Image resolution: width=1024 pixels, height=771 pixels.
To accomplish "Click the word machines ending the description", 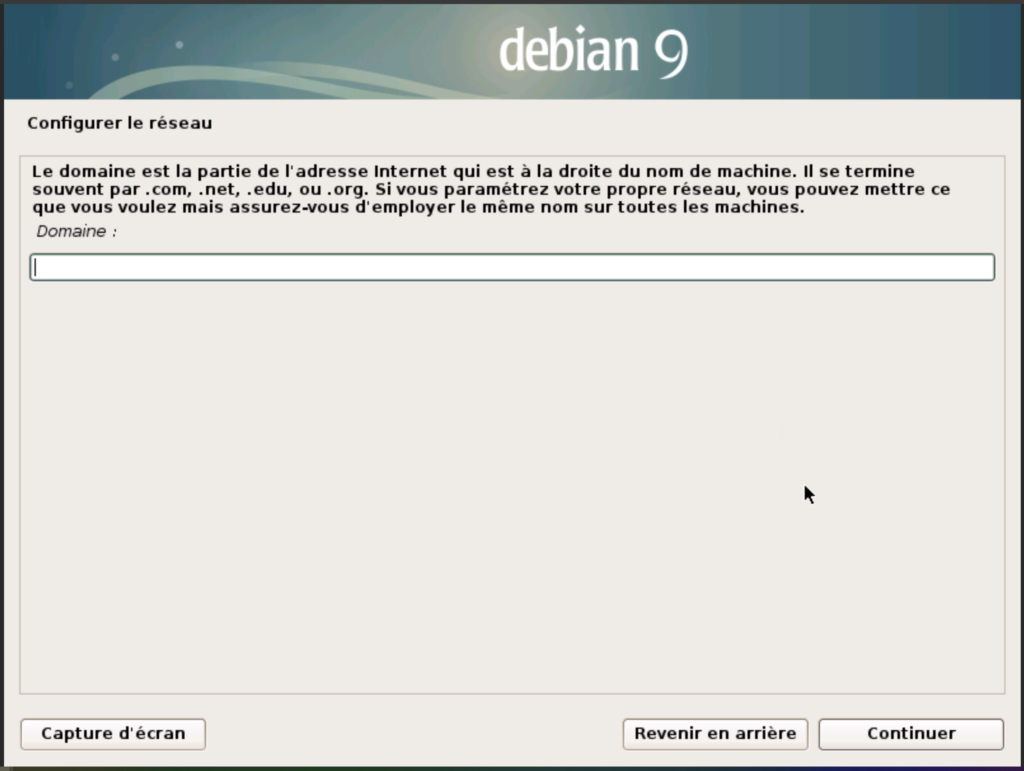I will (x=764, y=208).
